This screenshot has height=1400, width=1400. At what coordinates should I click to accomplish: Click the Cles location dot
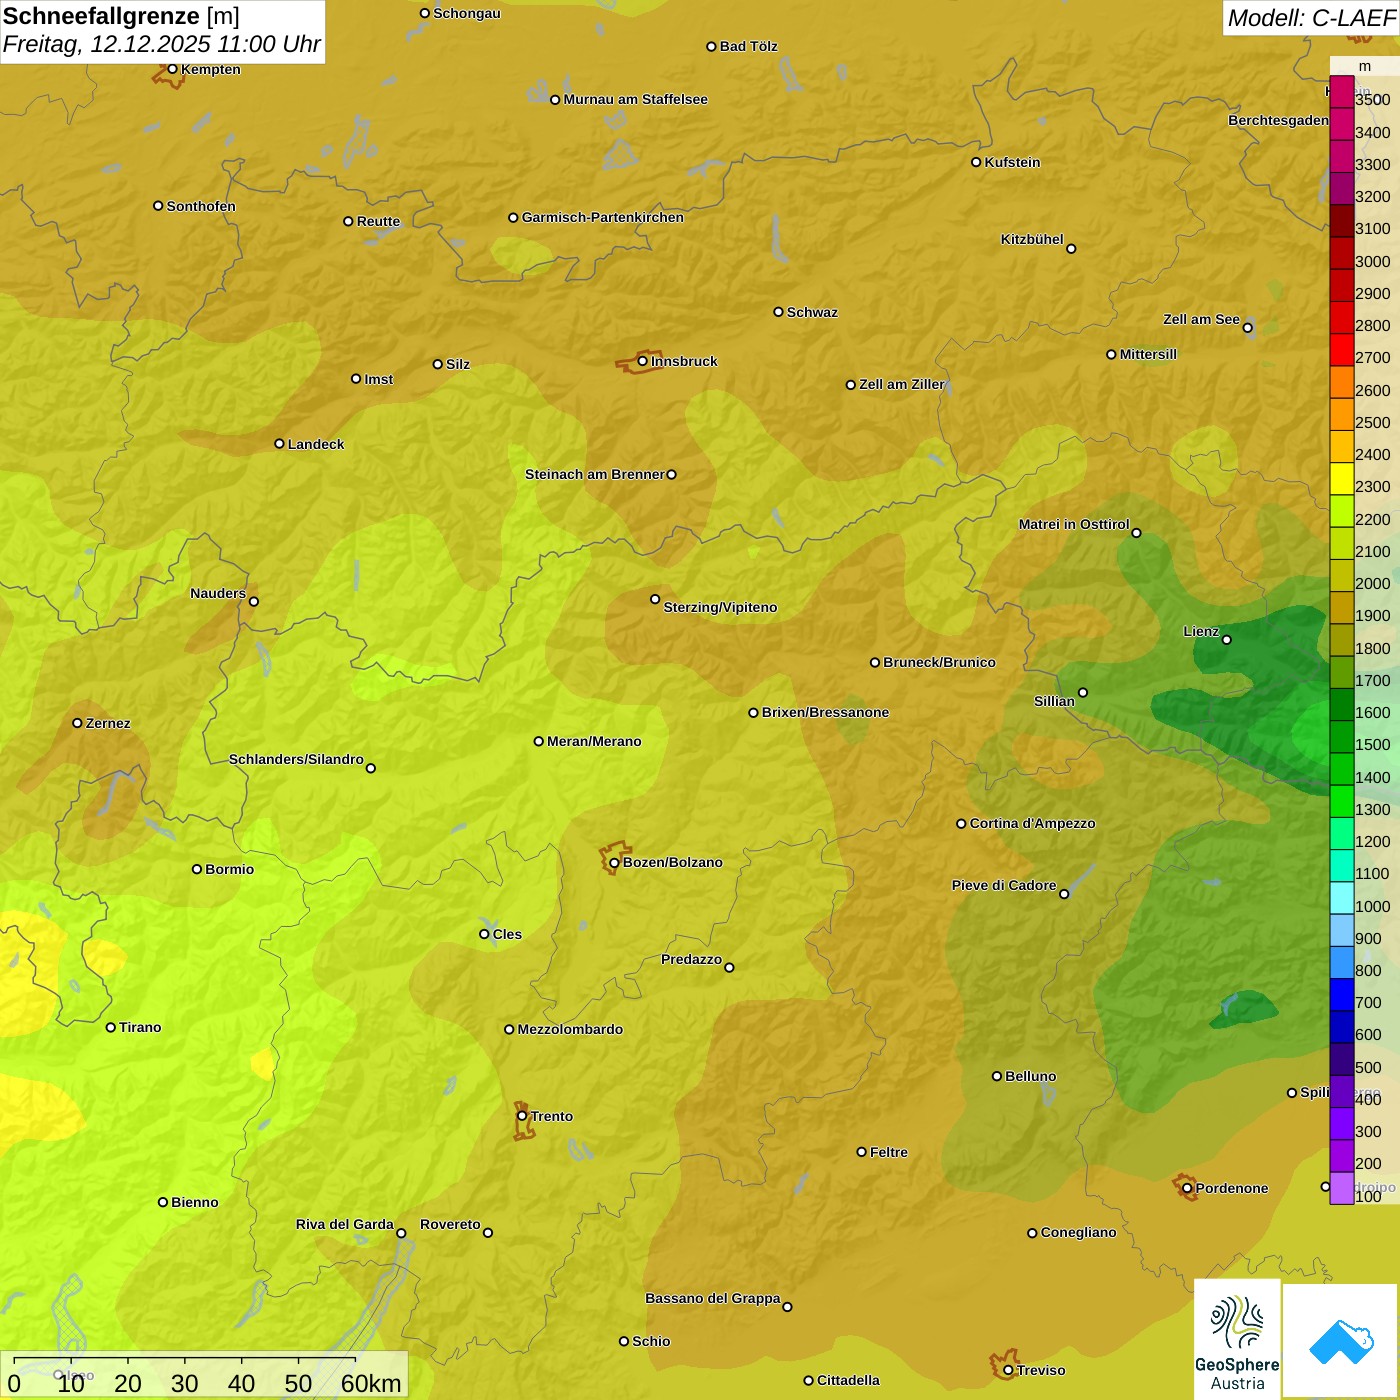tap(484, 934)
